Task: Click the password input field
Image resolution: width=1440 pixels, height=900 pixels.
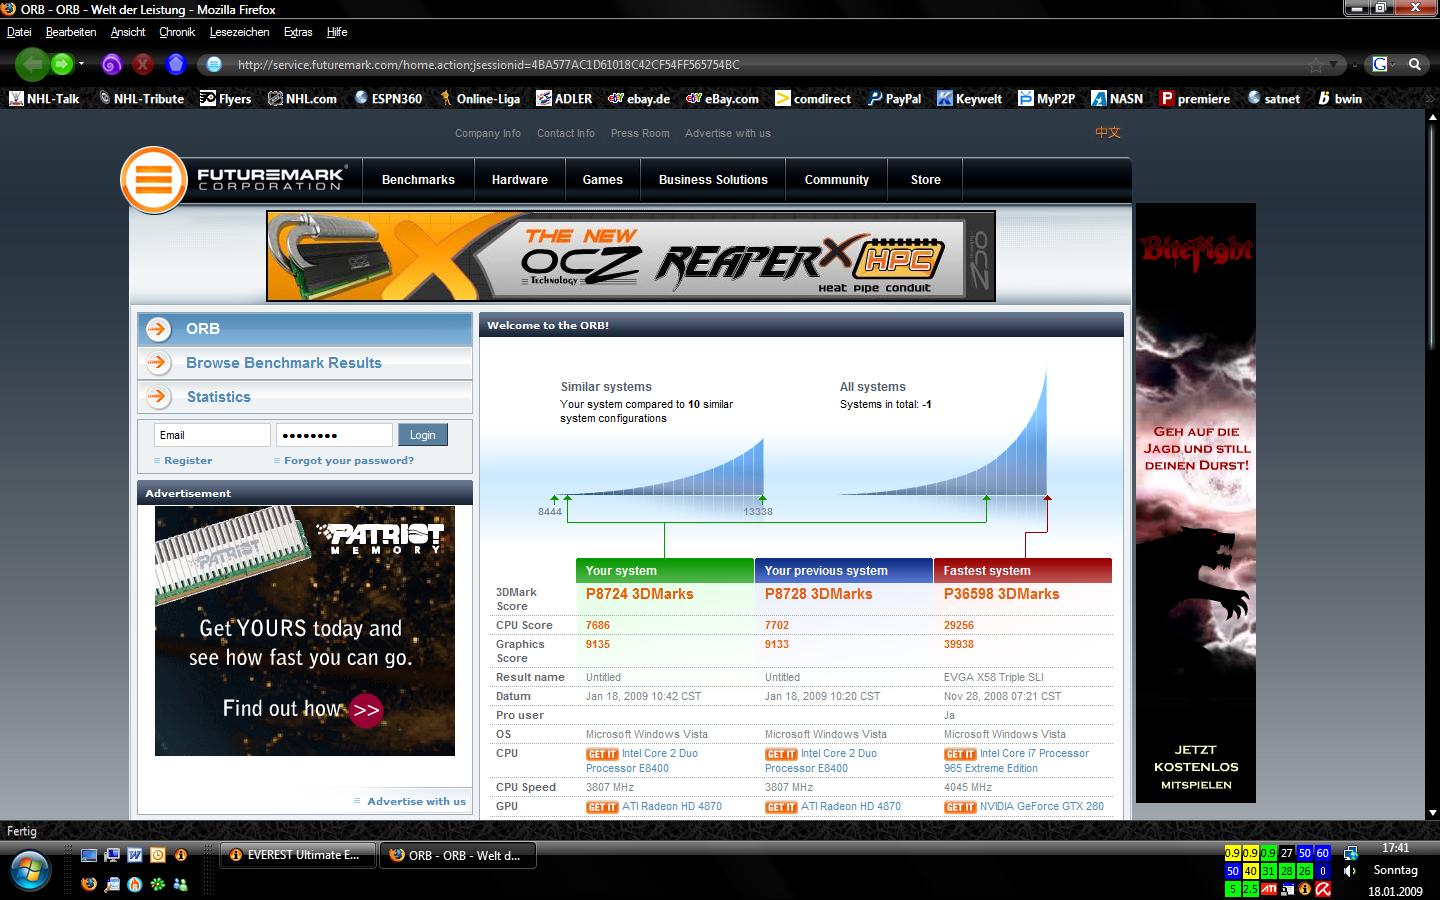Action: click(x=334, y=435)
